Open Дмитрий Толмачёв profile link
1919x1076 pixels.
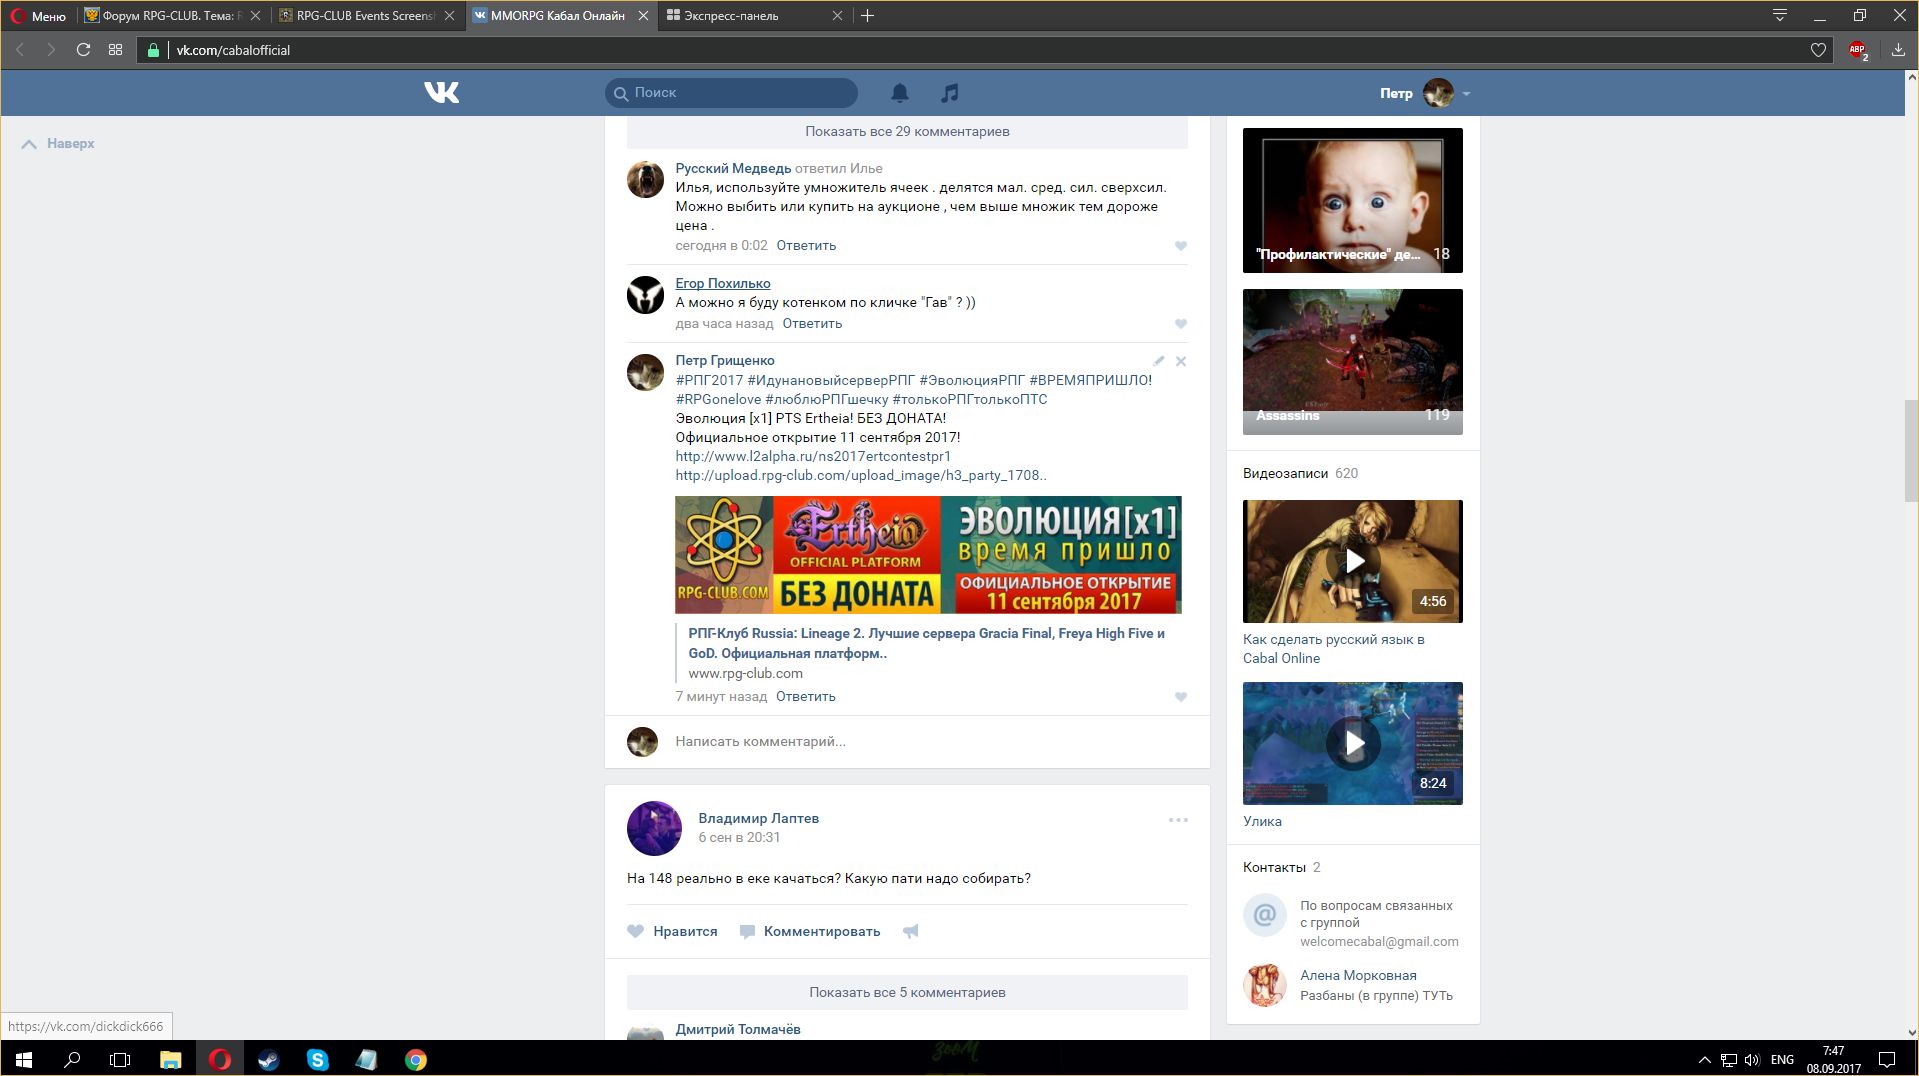click(737, 1029)
